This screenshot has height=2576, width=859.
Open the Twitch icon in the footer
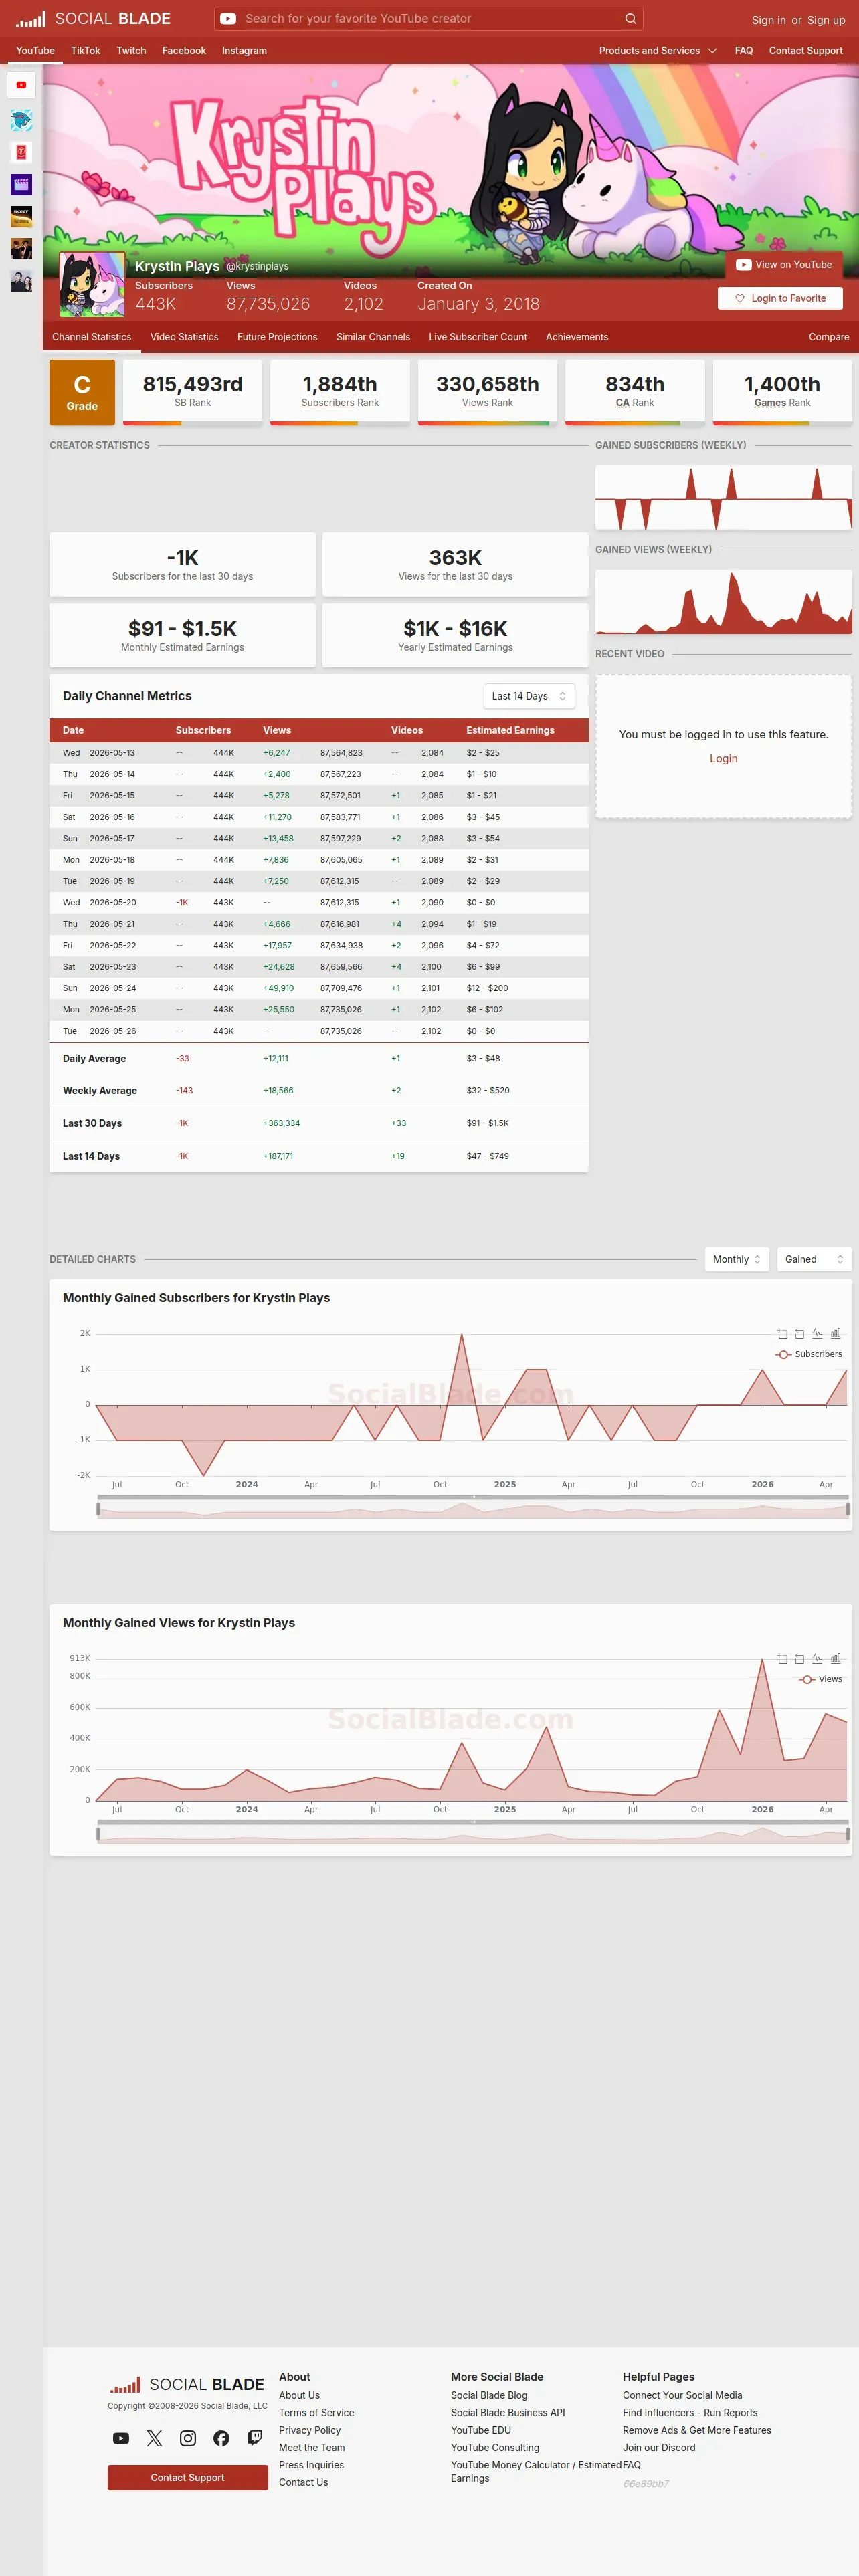(255, 2438)
